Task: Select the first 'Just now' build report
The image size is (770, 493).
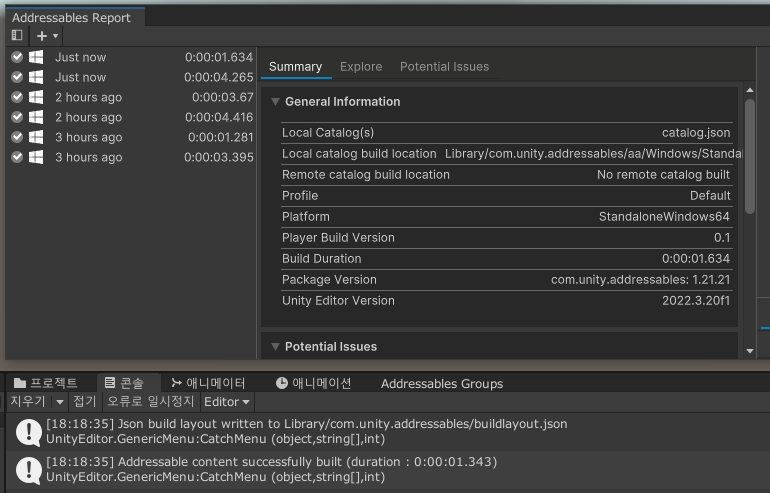Action: [132, 57]
